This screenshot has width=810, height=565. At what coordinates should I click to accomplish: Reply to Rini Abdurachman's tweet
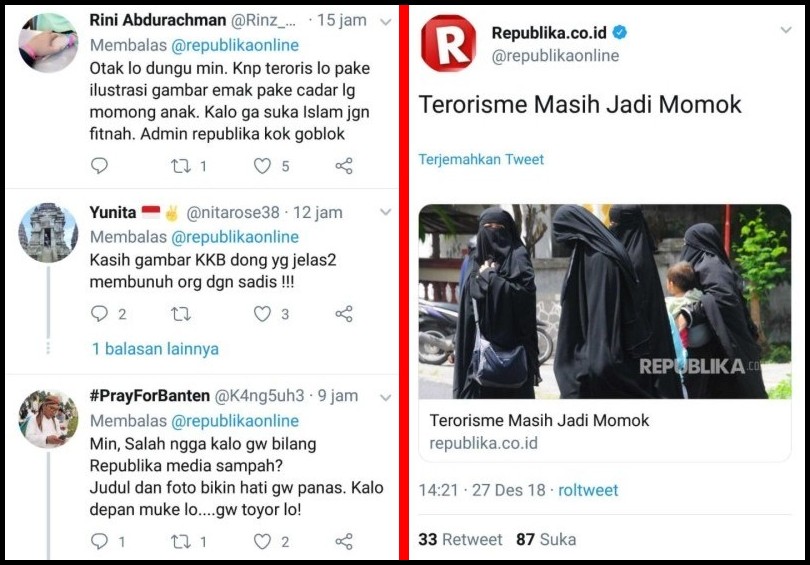pyautogui.click(x=99, y=166)
